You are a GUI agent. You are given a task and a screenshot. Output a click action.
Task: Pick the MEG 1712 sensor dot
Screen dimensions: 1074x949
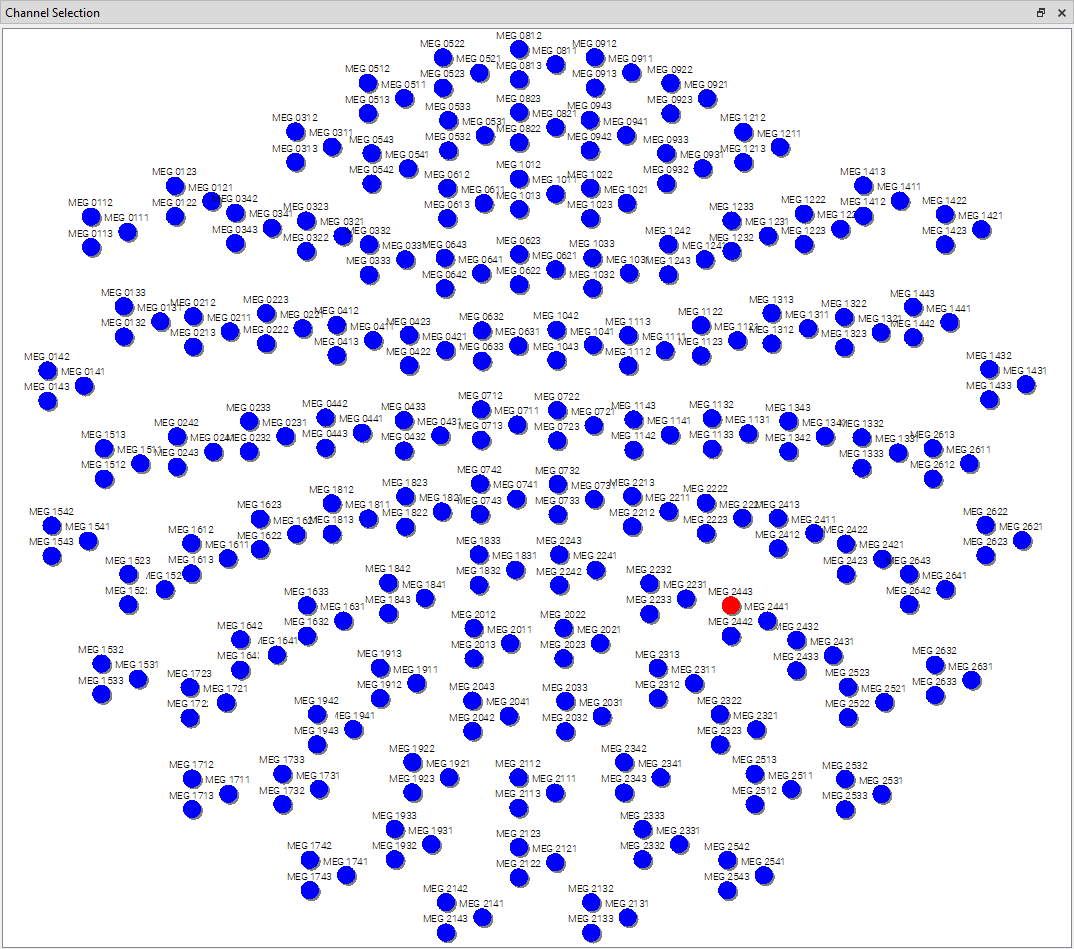[x=192, y=778]
